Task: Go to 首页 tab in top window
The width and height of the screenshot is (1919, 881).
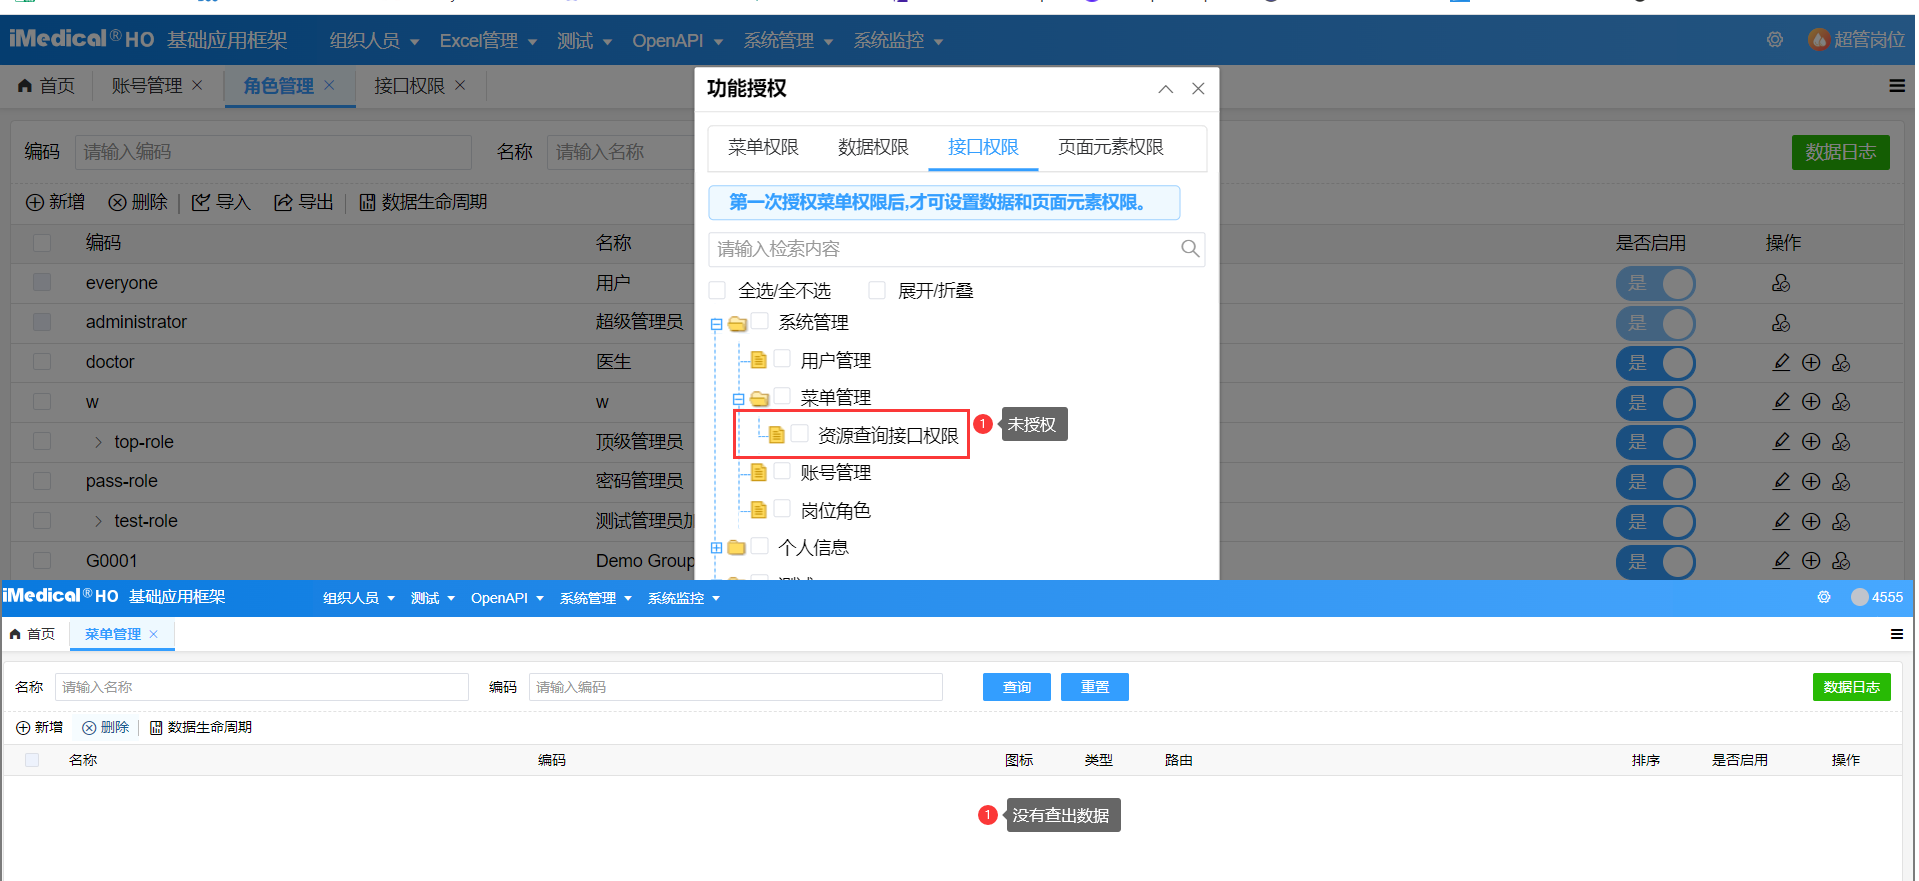Action: coord(47,86)
